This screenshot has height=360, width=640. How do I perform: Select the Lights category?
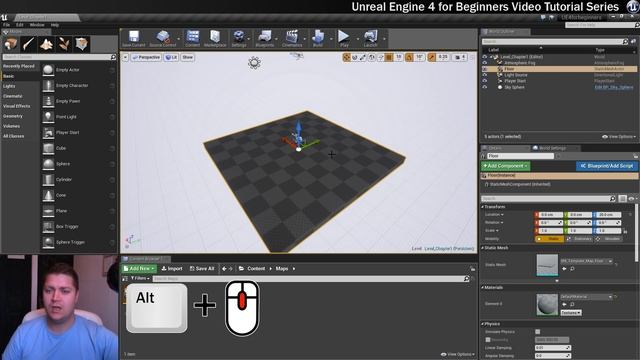pyautogui.click(x=9, y=86)
